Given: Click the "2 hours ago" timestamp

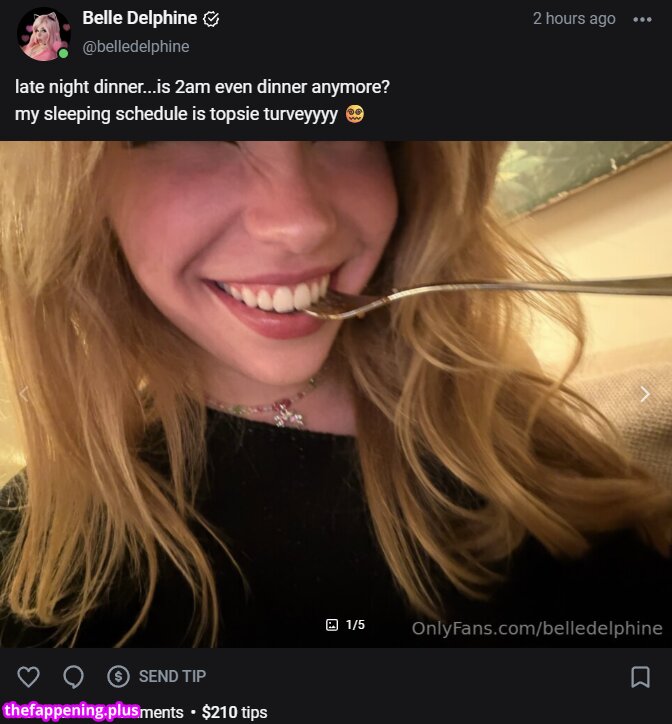Looking at the screenshot, I should point(574,18).
